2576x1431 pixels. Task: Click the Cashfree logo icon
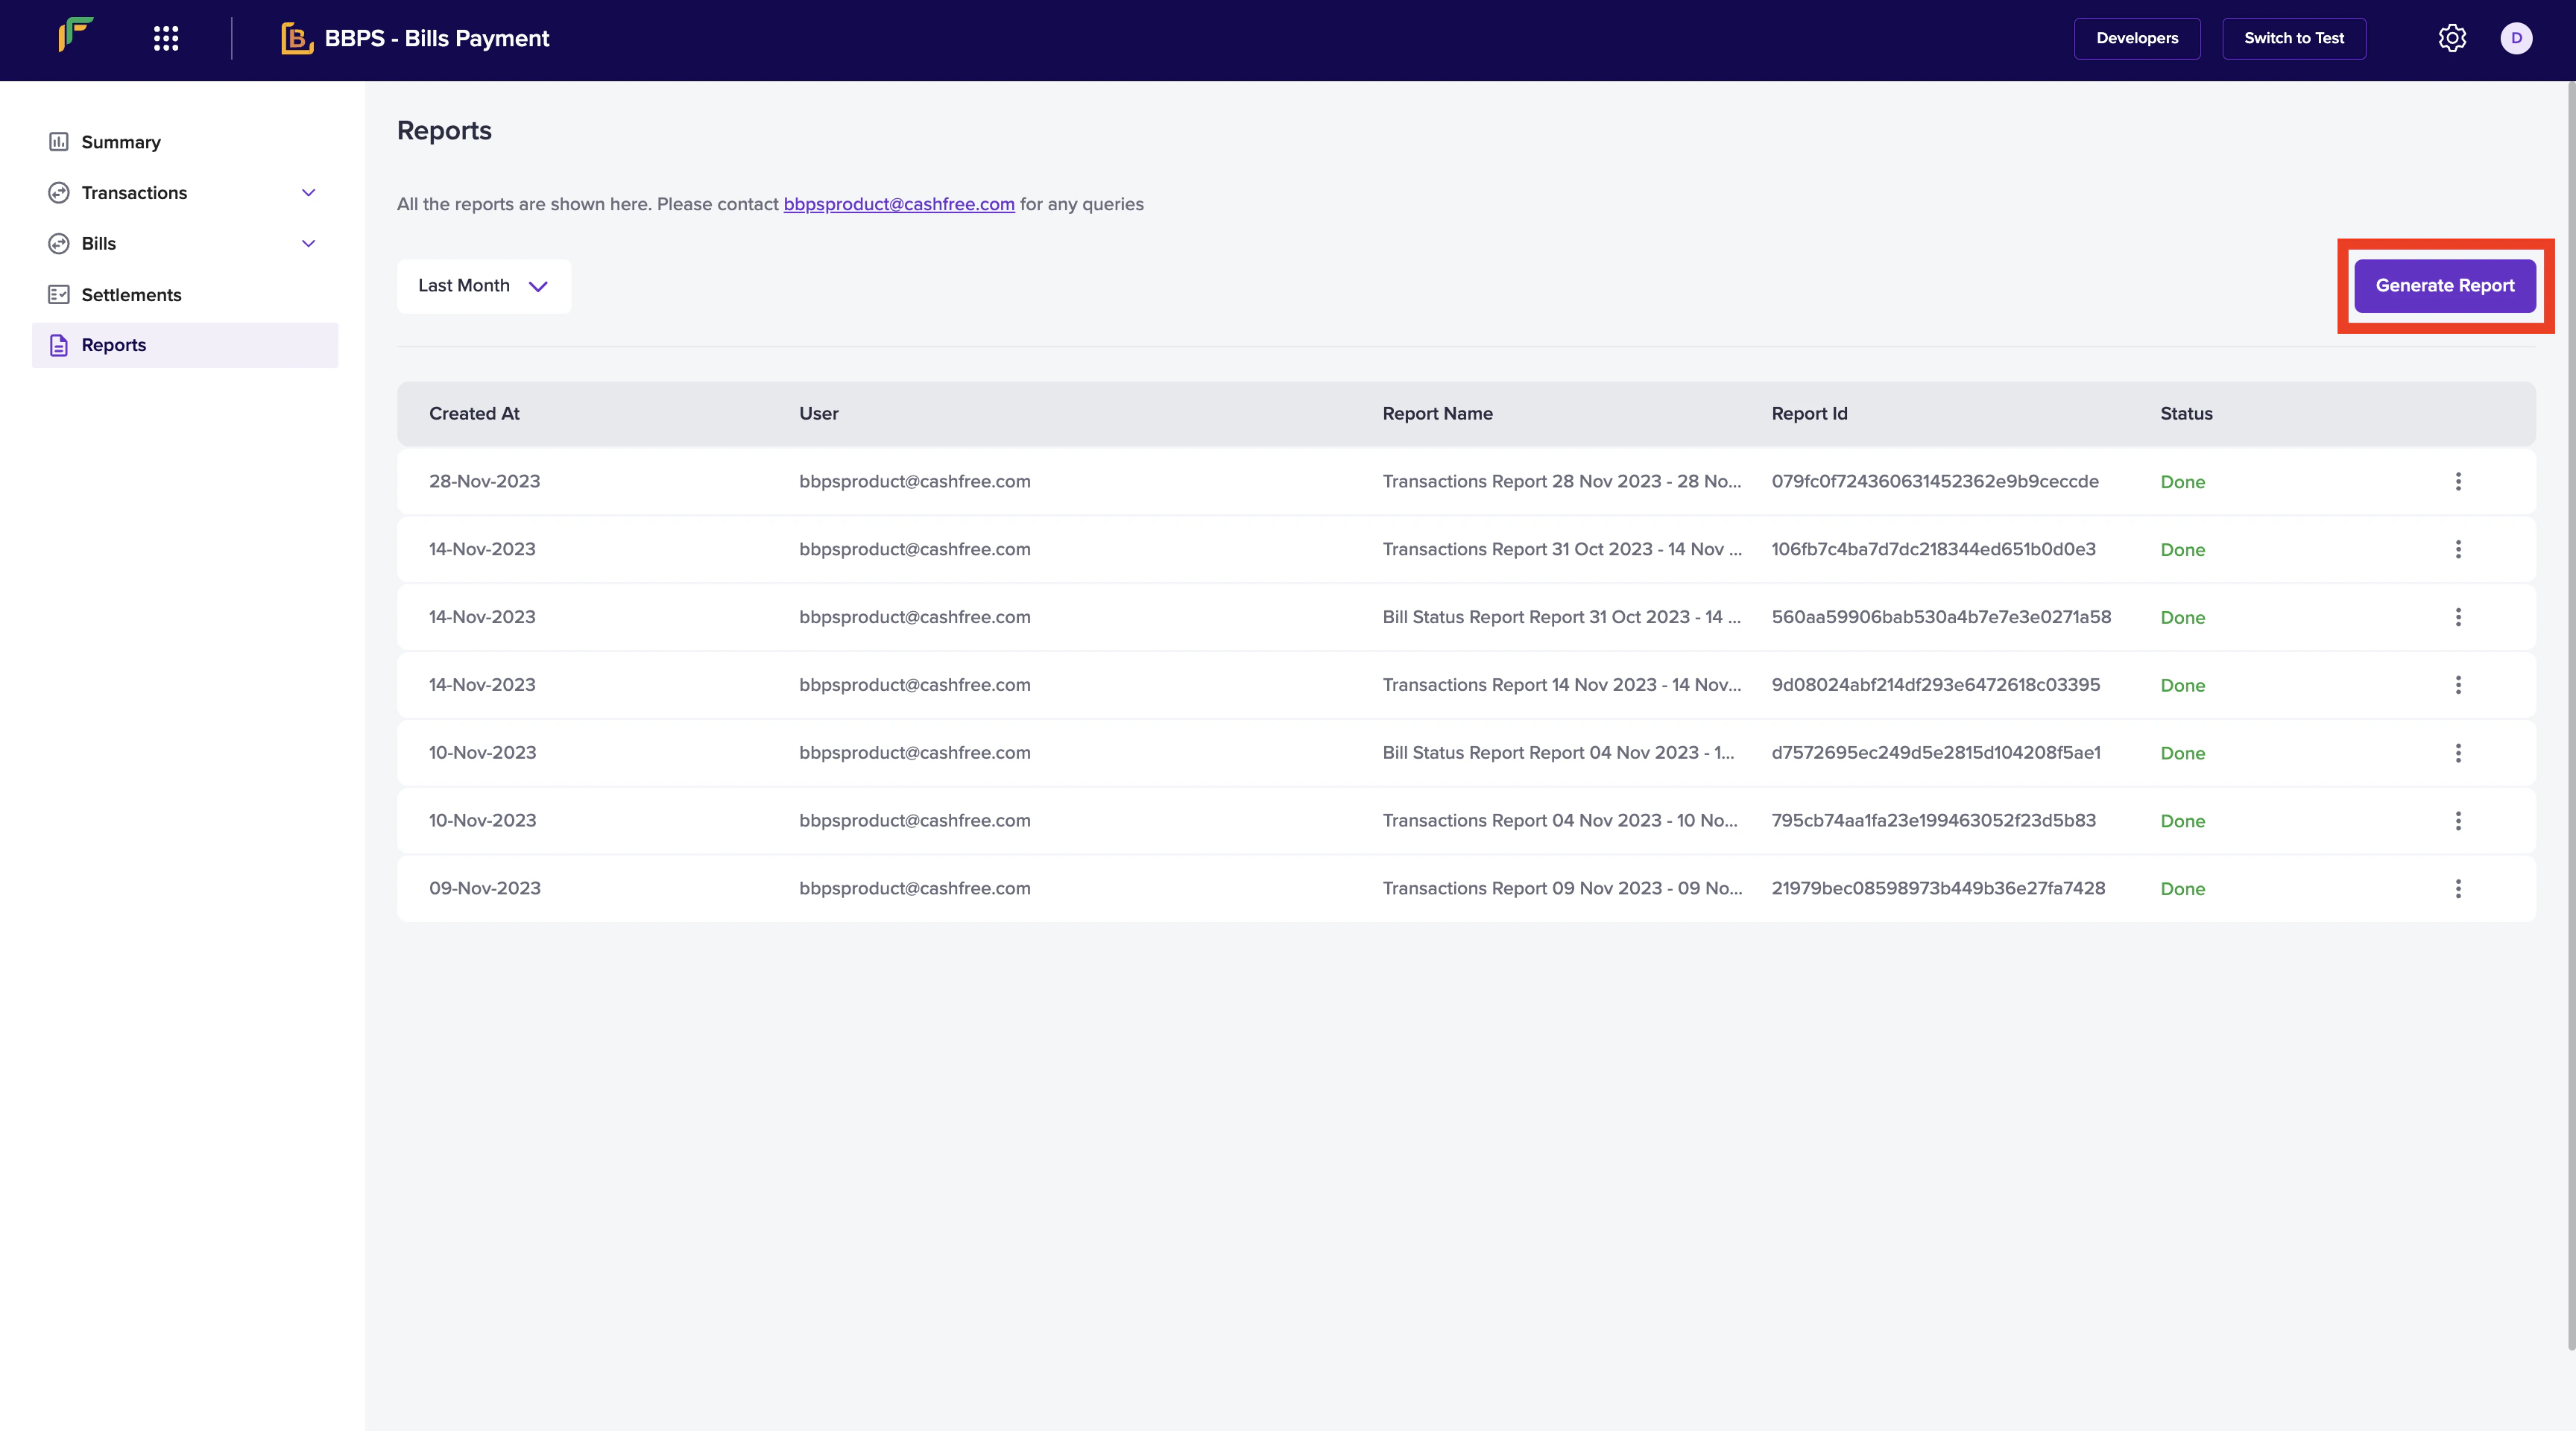[76, 34]
